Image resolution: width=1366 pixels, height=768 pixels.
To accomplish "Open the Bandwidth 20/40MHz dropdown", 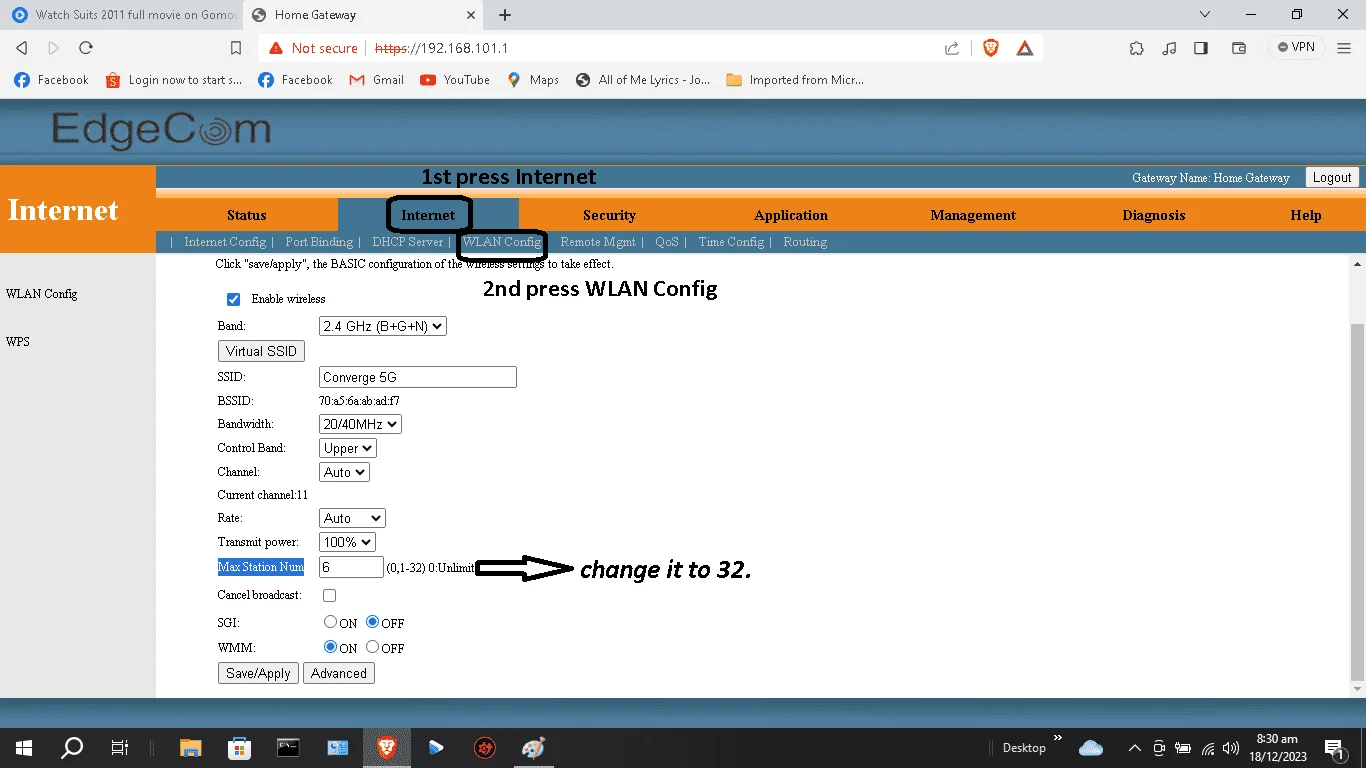I will (x=360, y=424).
